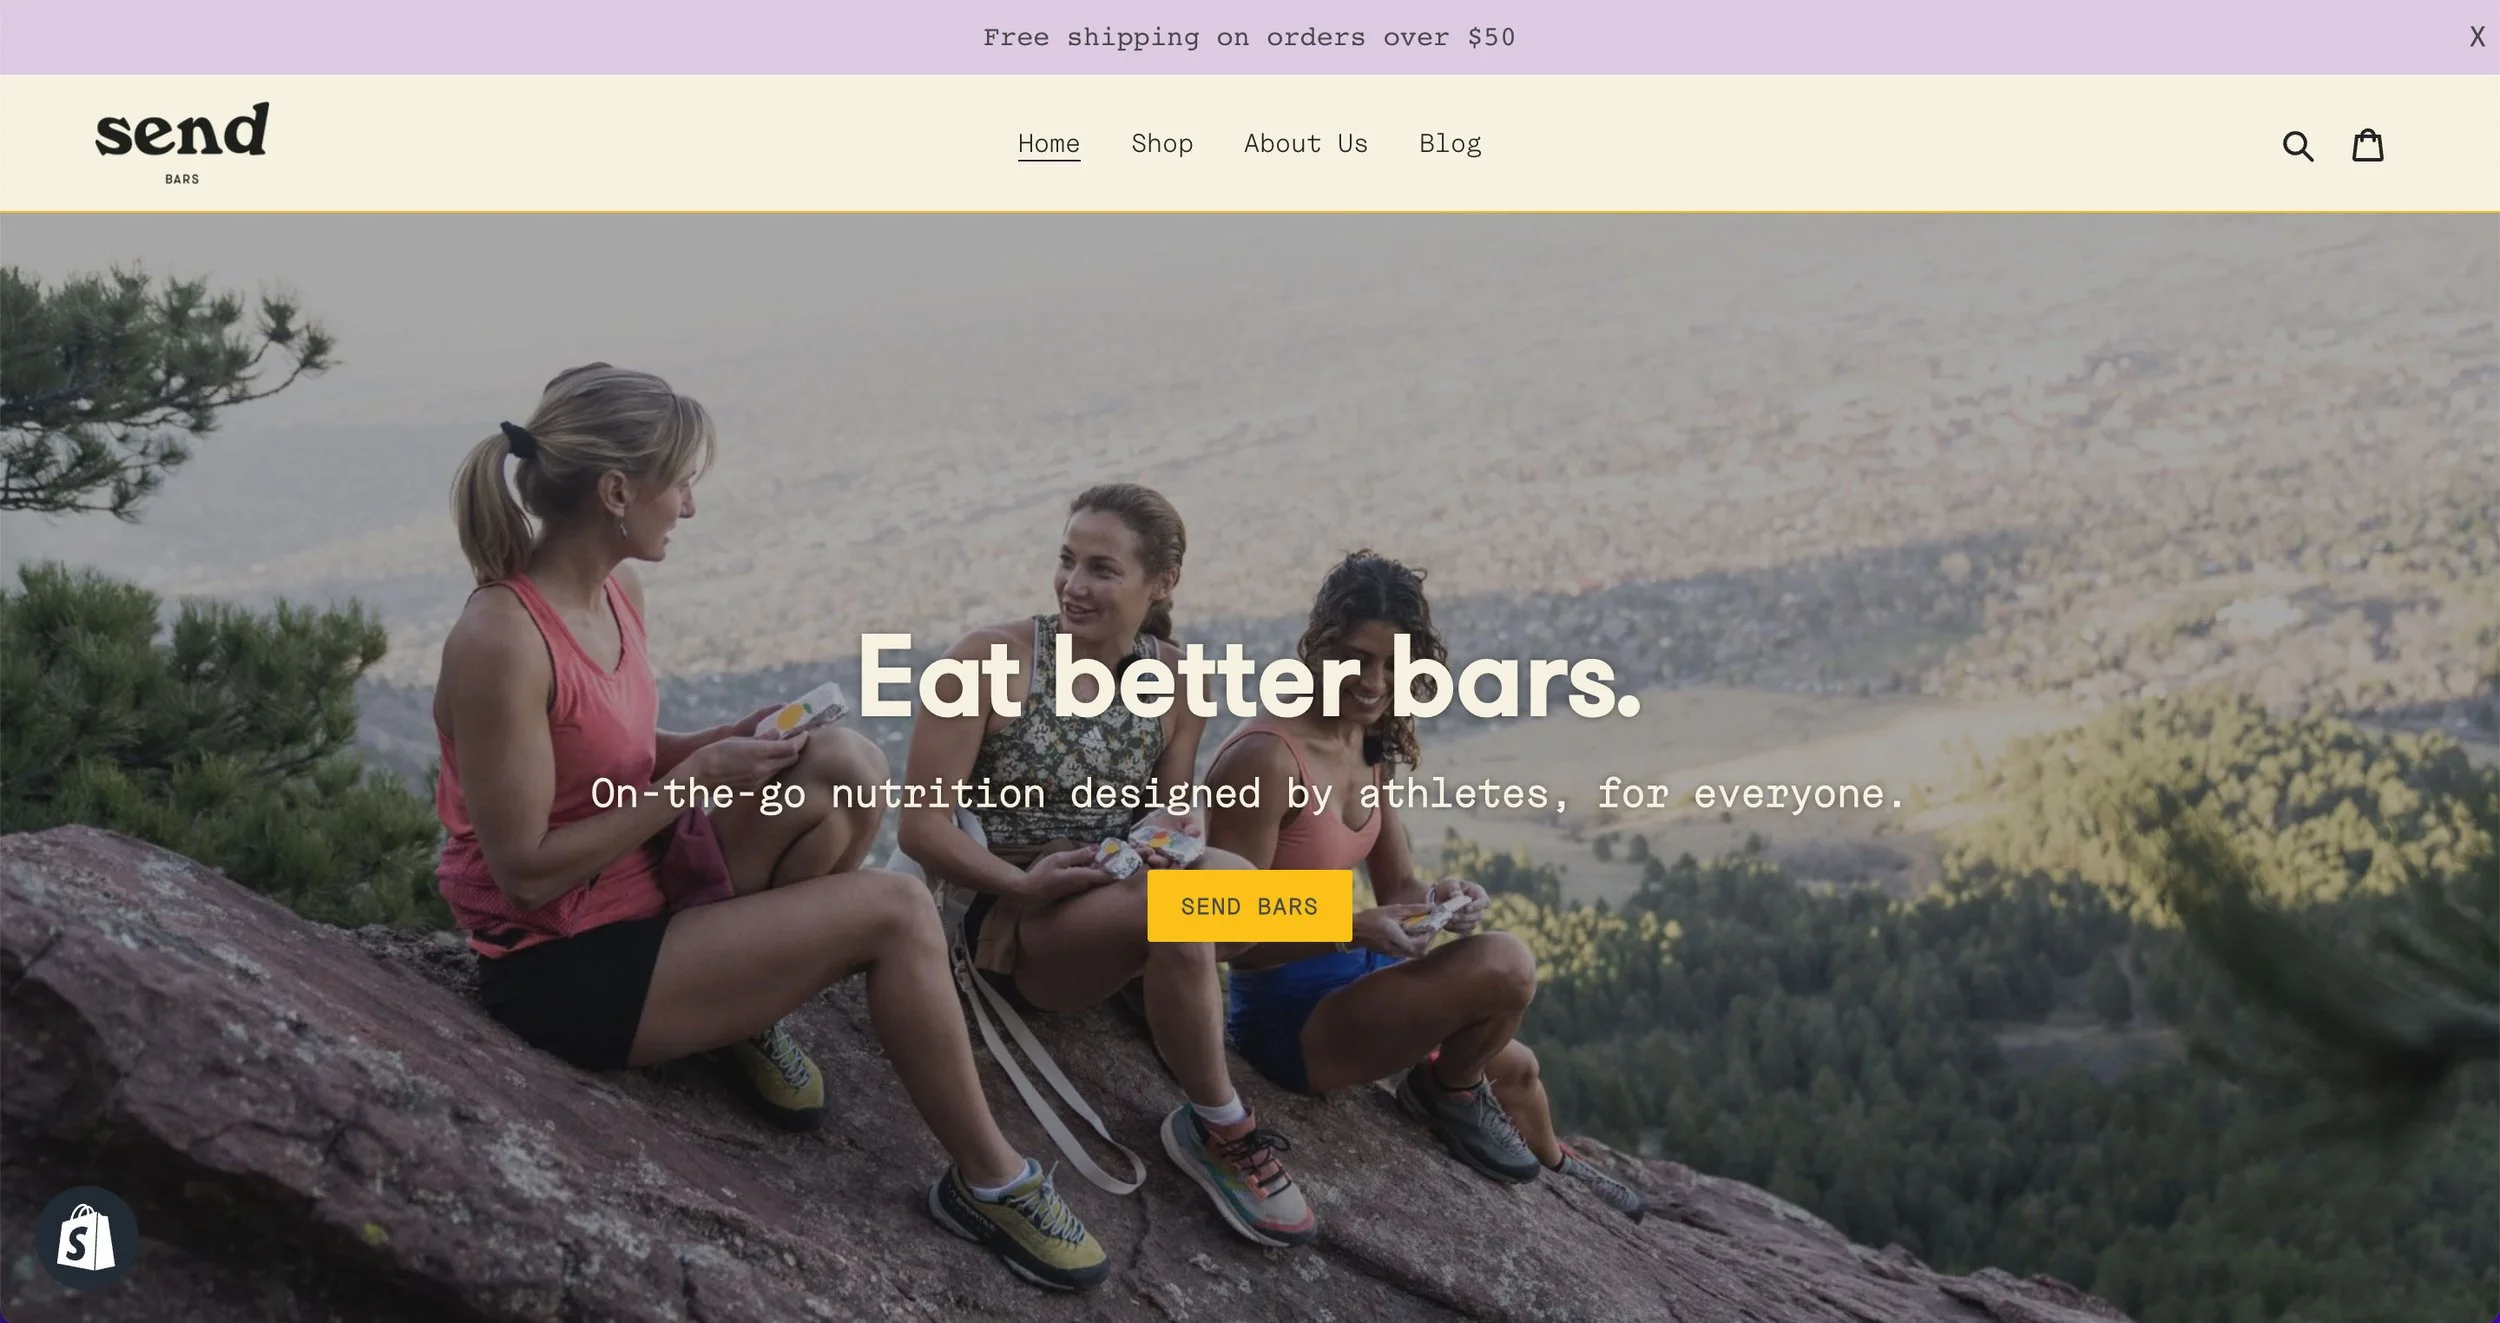The width and height of the screenshot is (2500, 1323).
Task: Navigate to About Us page
Action: [1305, 144]
